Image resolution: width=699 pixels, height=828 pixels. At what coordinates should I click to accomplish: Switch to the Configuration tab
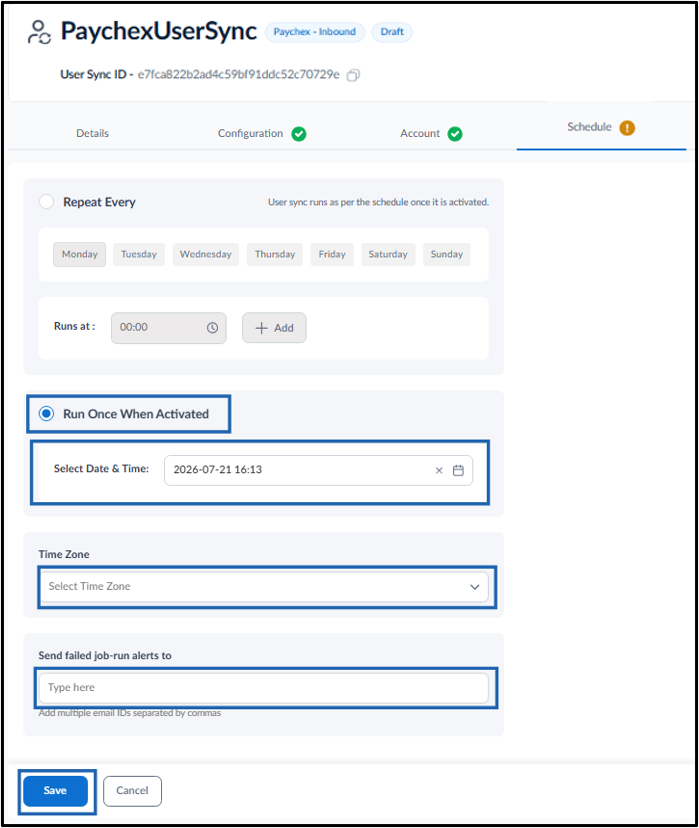[x=250, y=134]
